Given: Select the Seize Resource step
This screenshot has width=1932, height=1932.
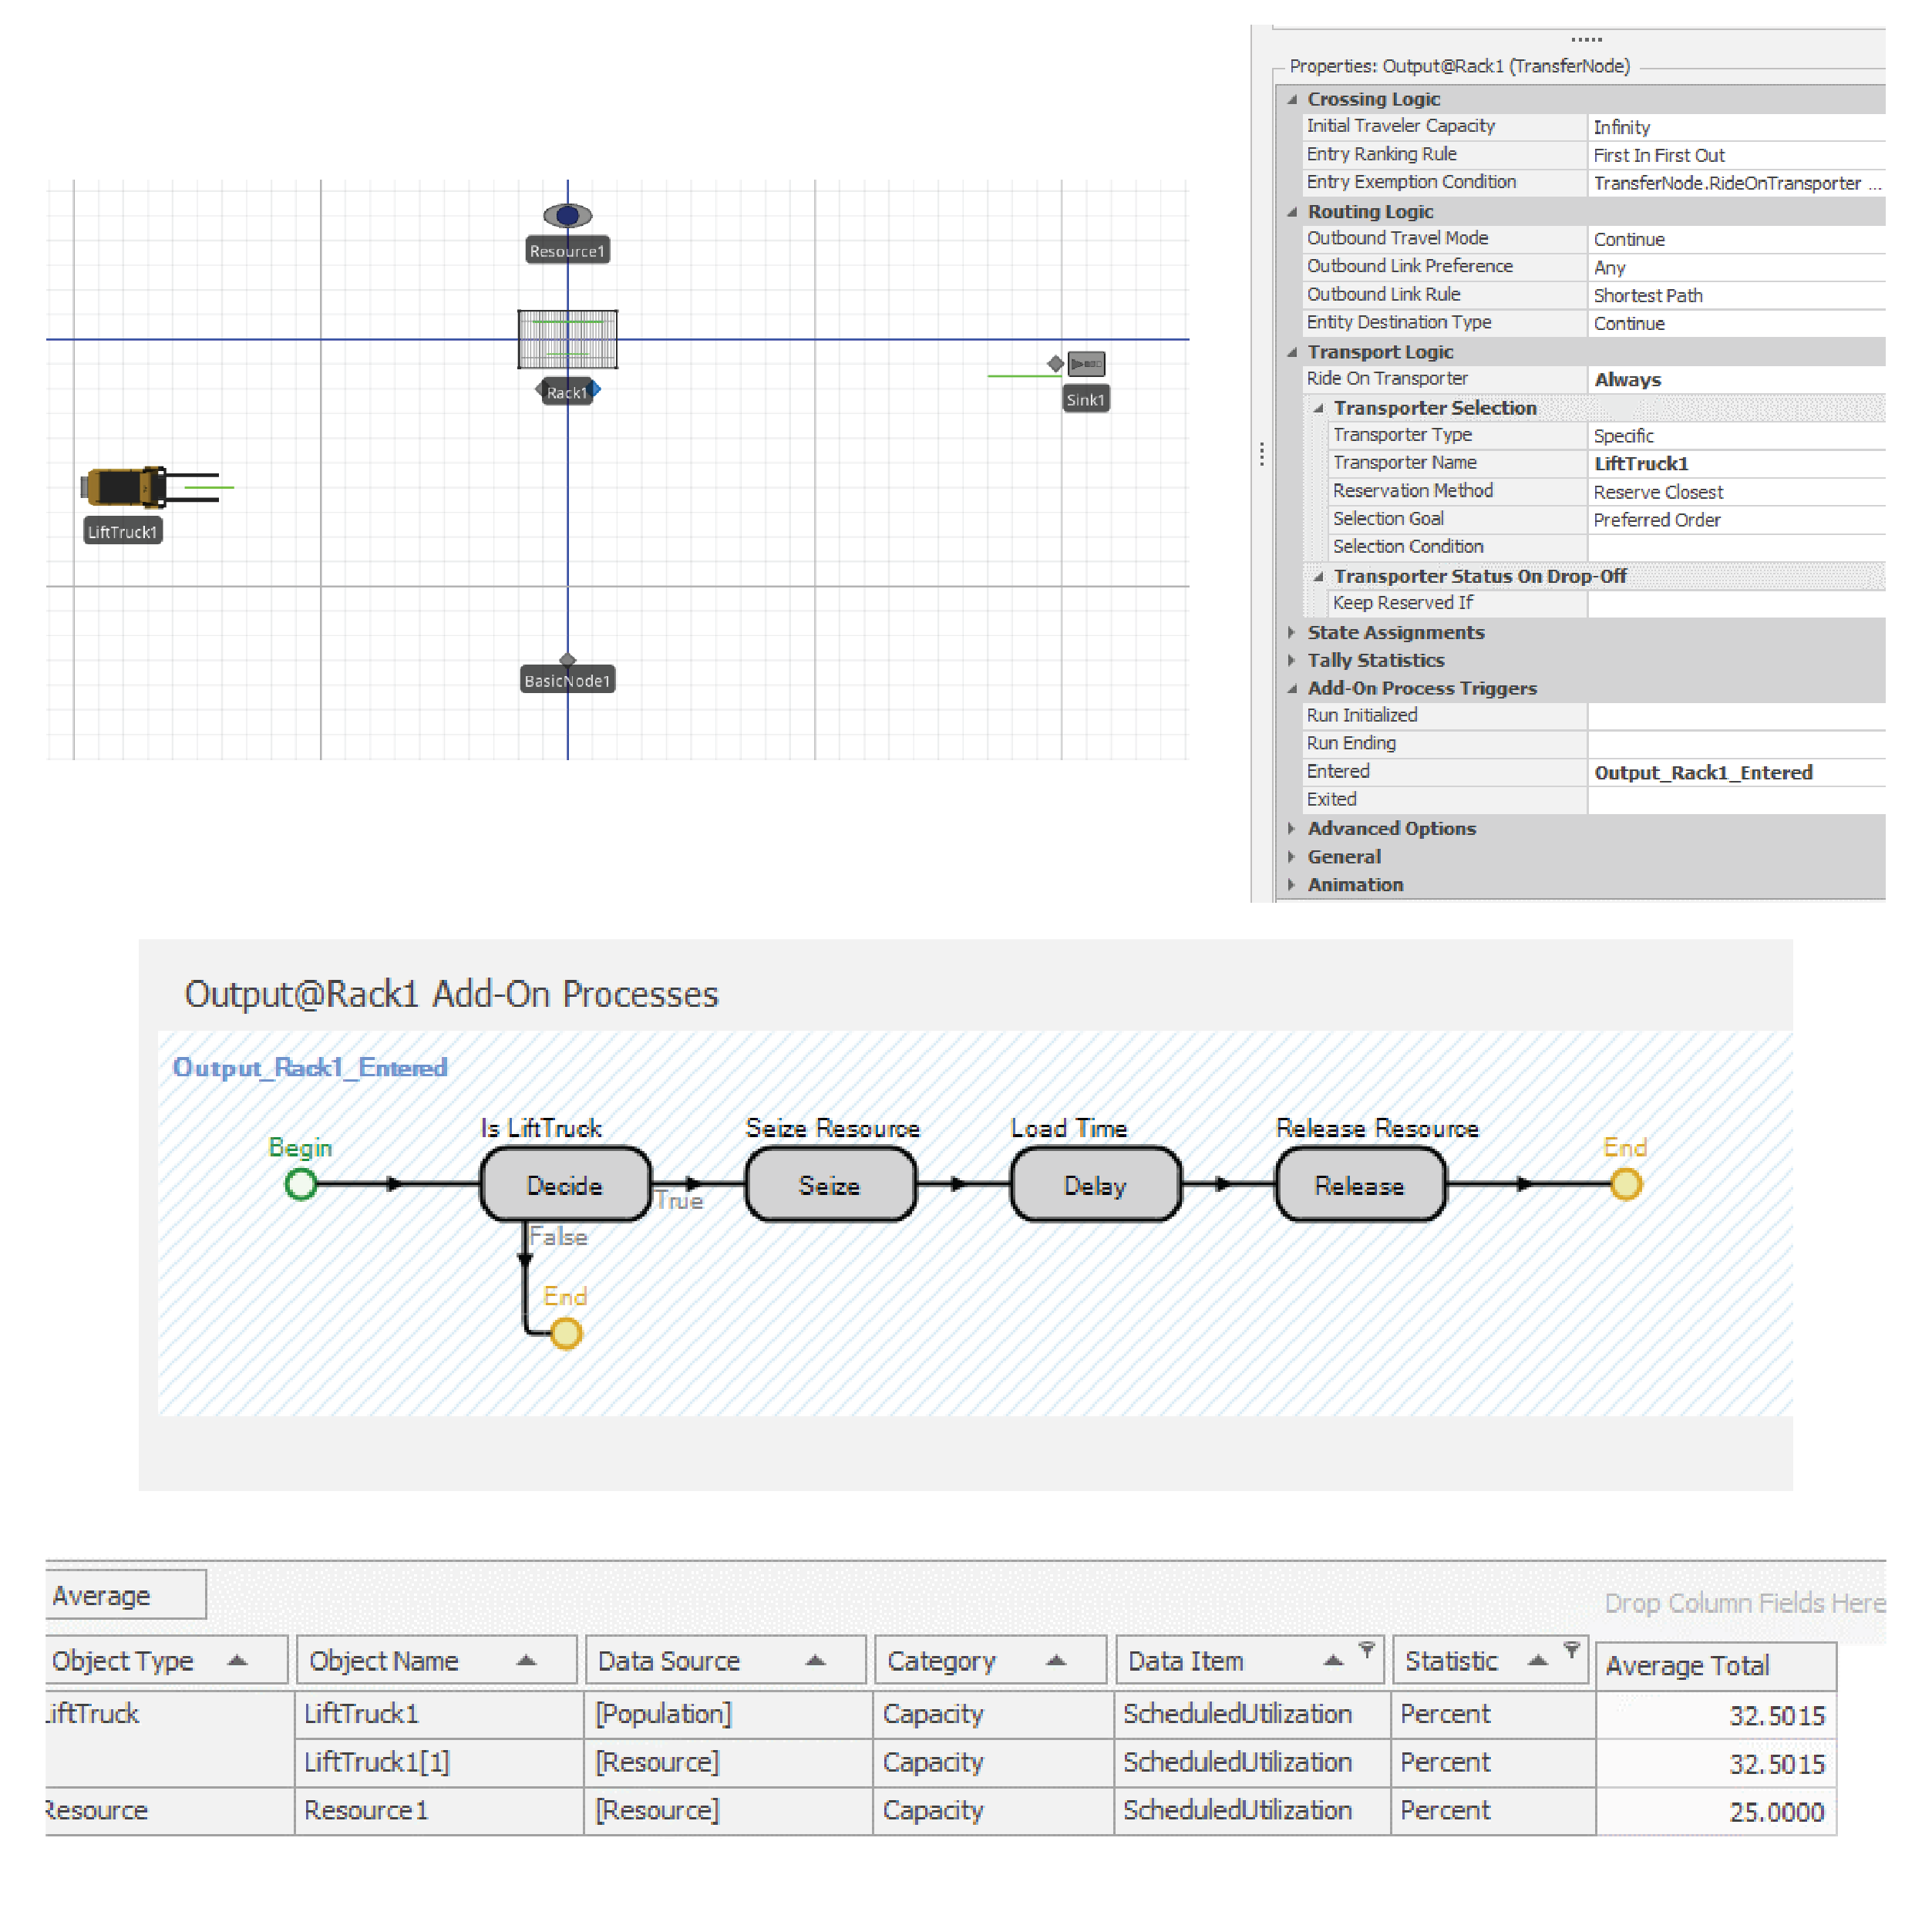Looking at the screenshot, I should click(x=829, y=1185).
